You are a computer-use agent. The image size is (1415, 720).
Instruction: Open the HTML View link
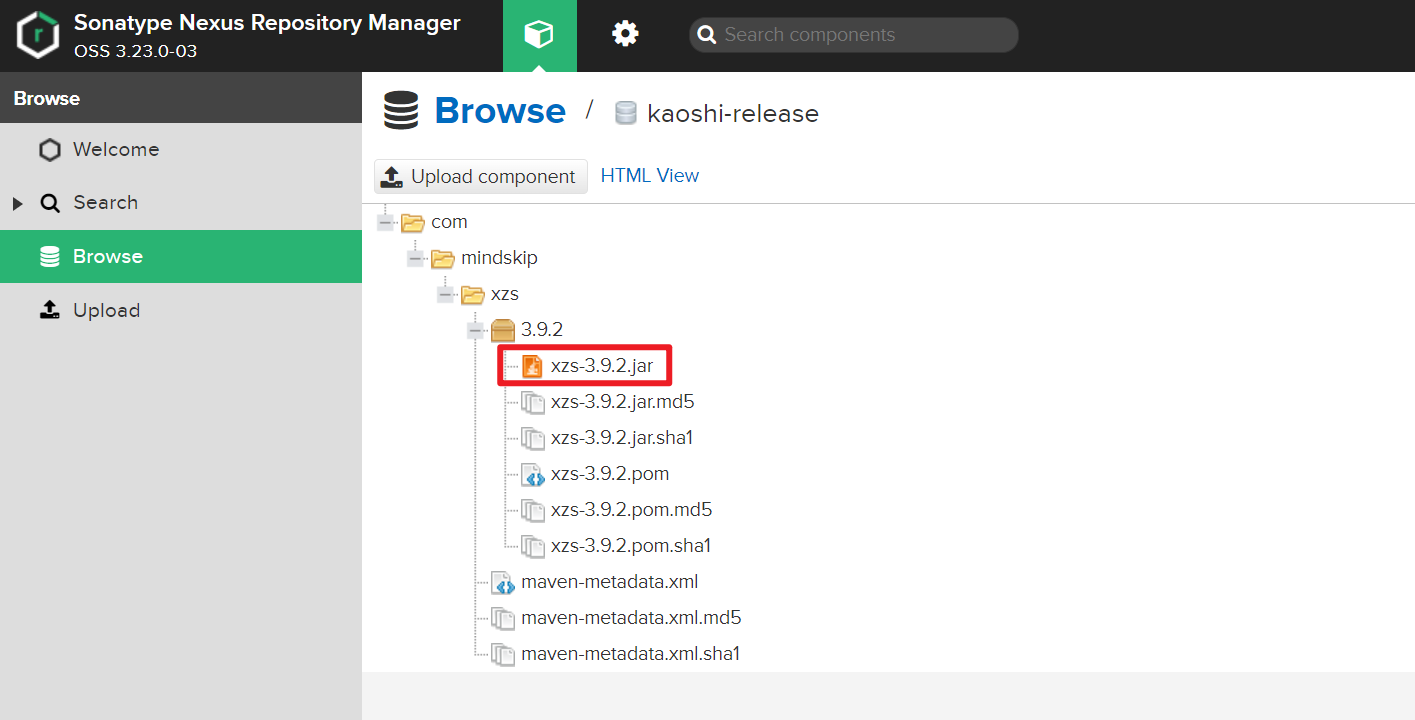(x=650, y=176)
